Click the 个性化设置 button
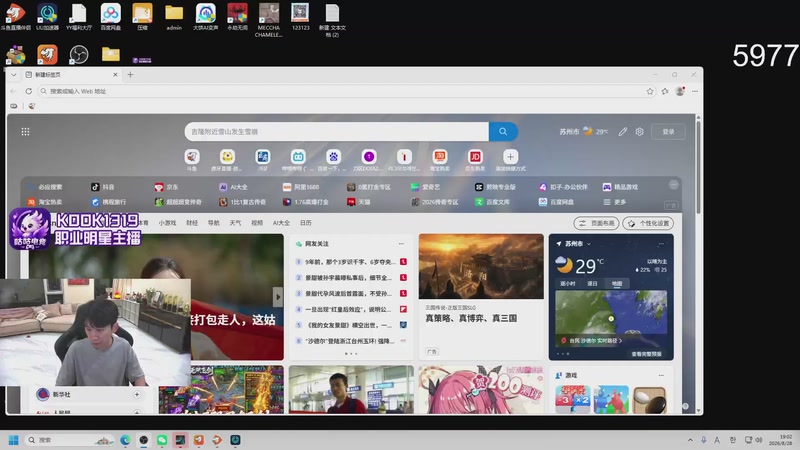Image resolution: width=800 pixels, height=450 pixels. click(648, 223)
